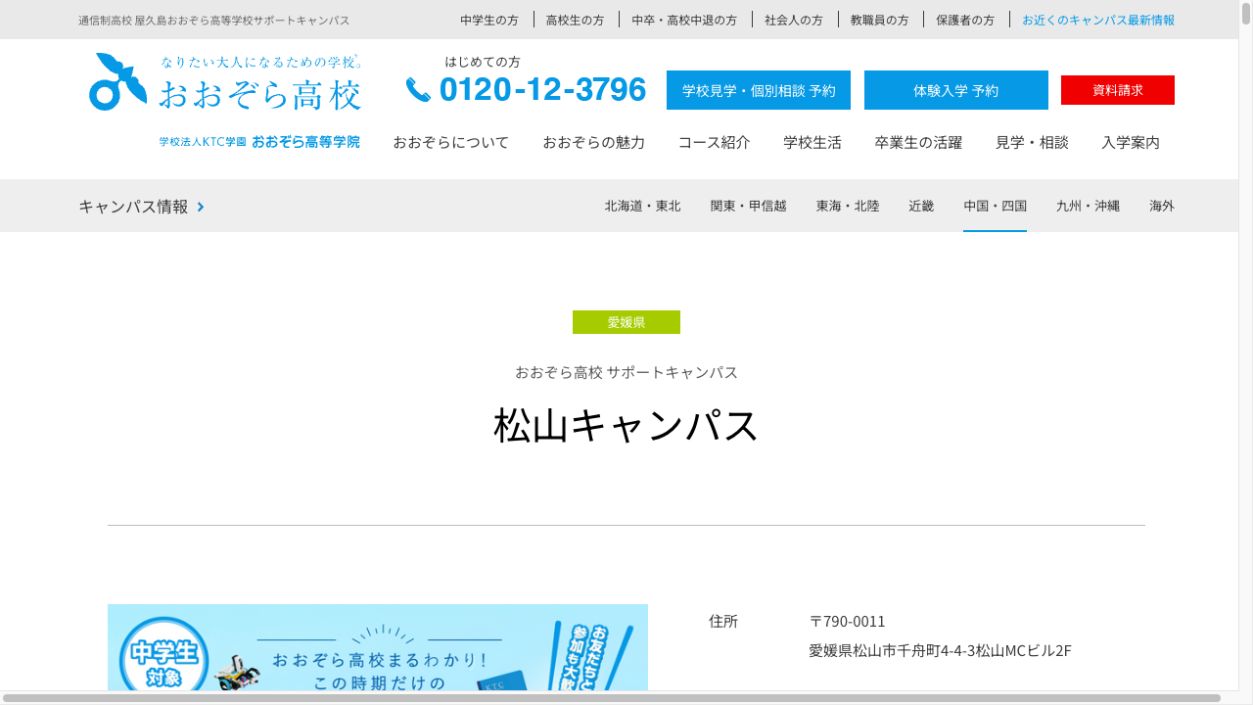
Task: Open おおぞらについて menu
Action: coord(451,143)
